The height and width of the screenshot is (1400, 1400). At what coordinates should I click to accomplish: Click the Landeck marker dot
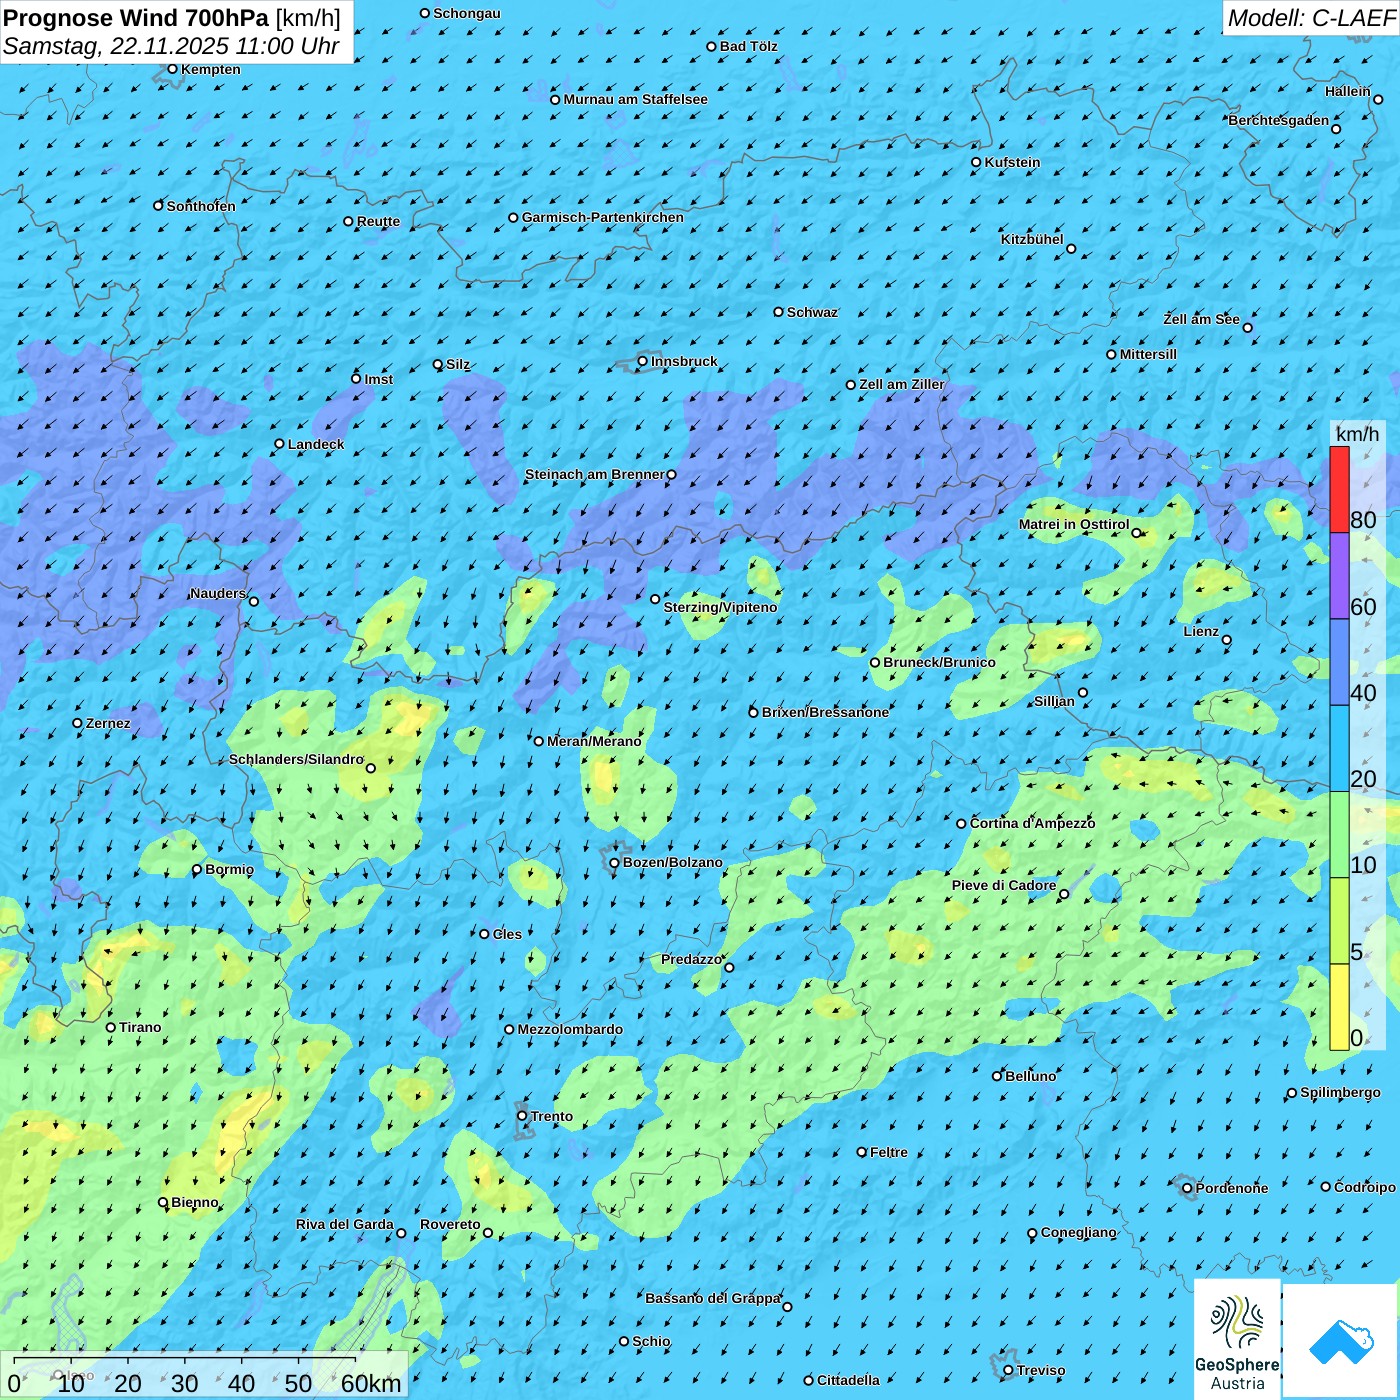pos(280,444)
